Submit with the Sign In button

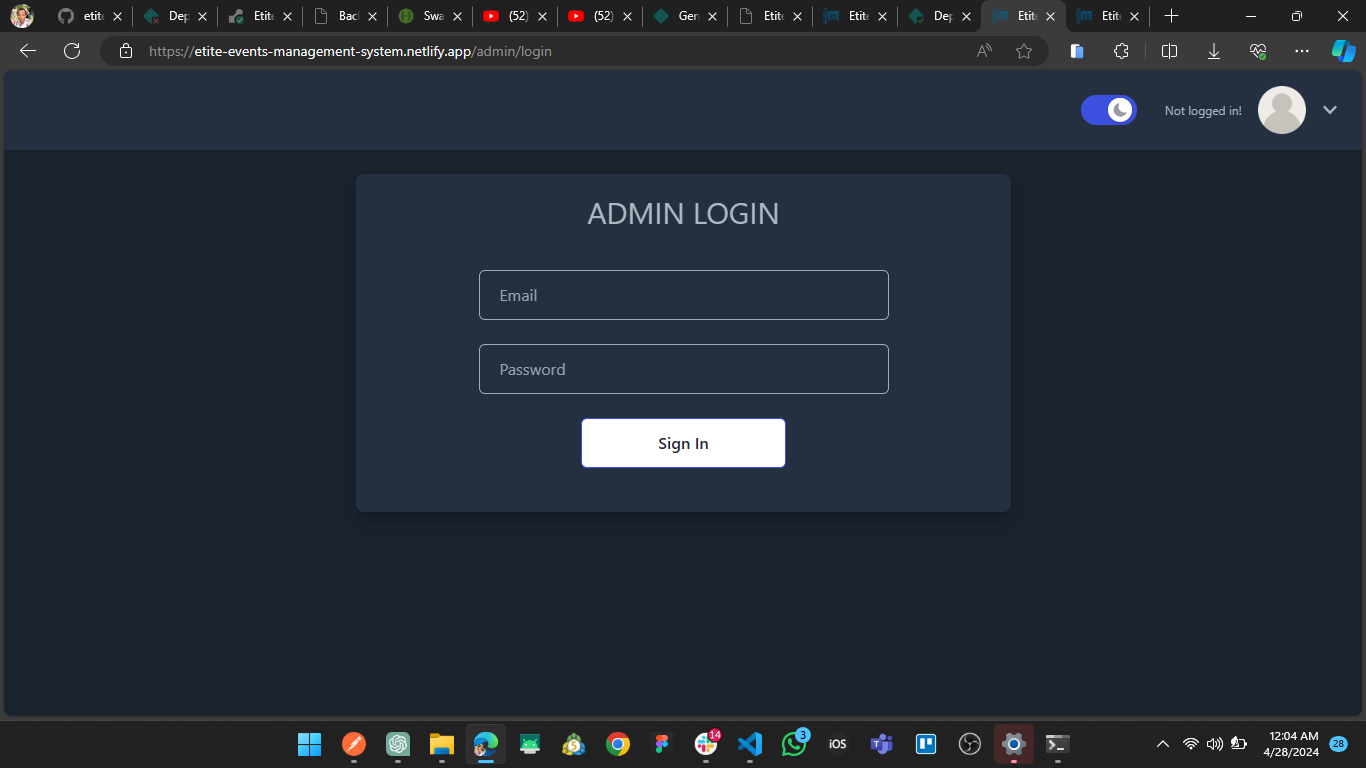[x=683, y=443]
